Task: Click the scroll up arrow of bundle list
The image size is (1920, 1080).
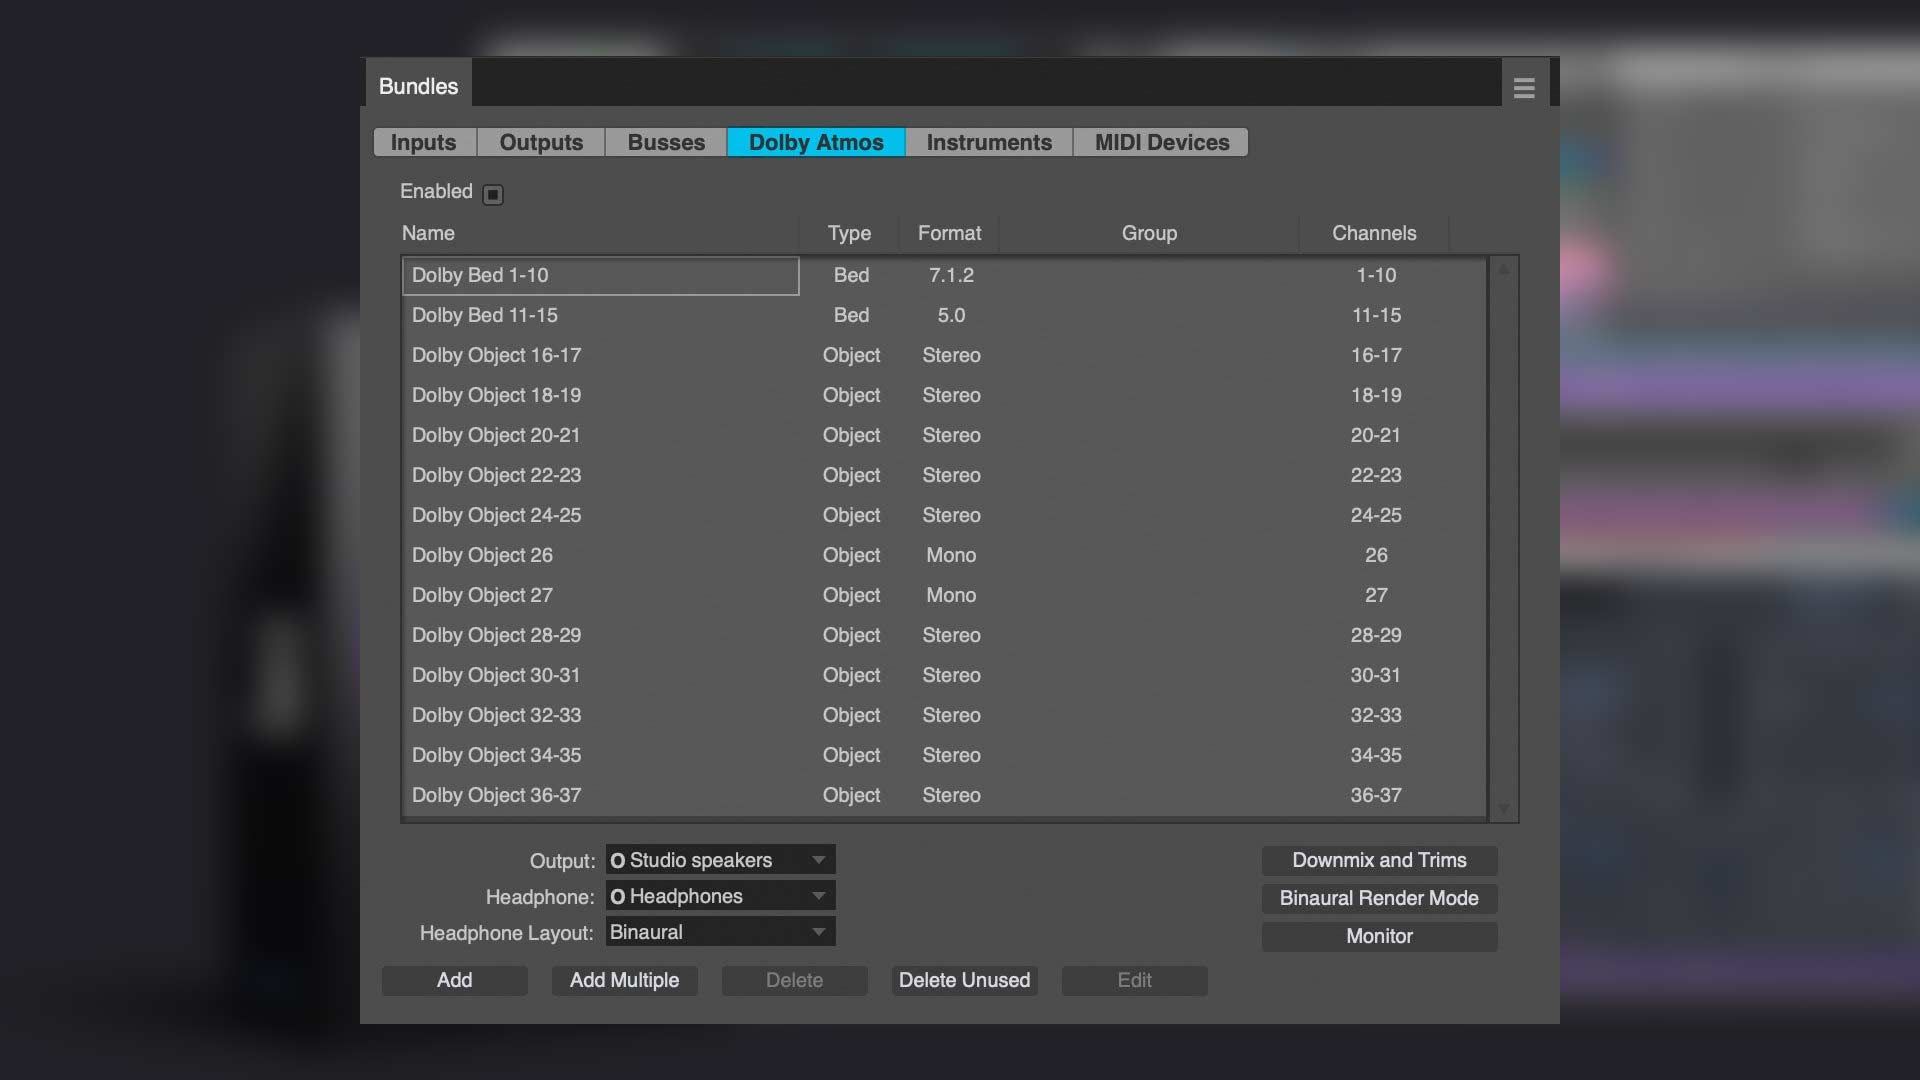Action: tap(1503, 269)
